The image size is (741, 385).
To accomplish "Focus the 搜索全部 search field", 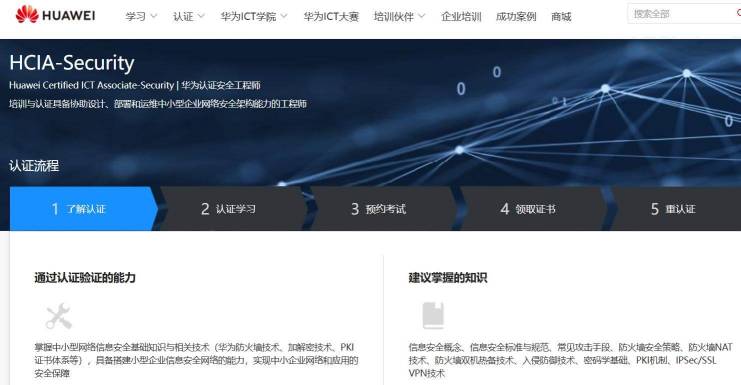I will click(x=684, y=14).
